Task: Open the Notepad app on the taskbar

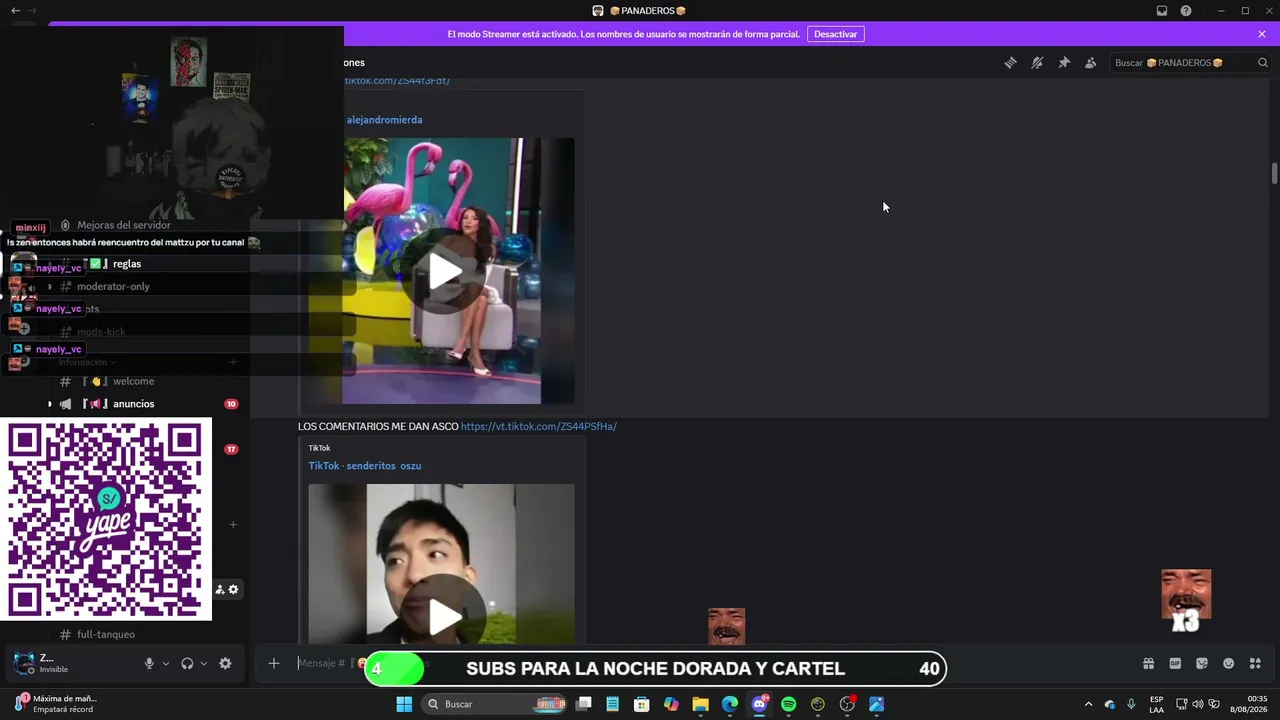Action: tap(613, 704)
